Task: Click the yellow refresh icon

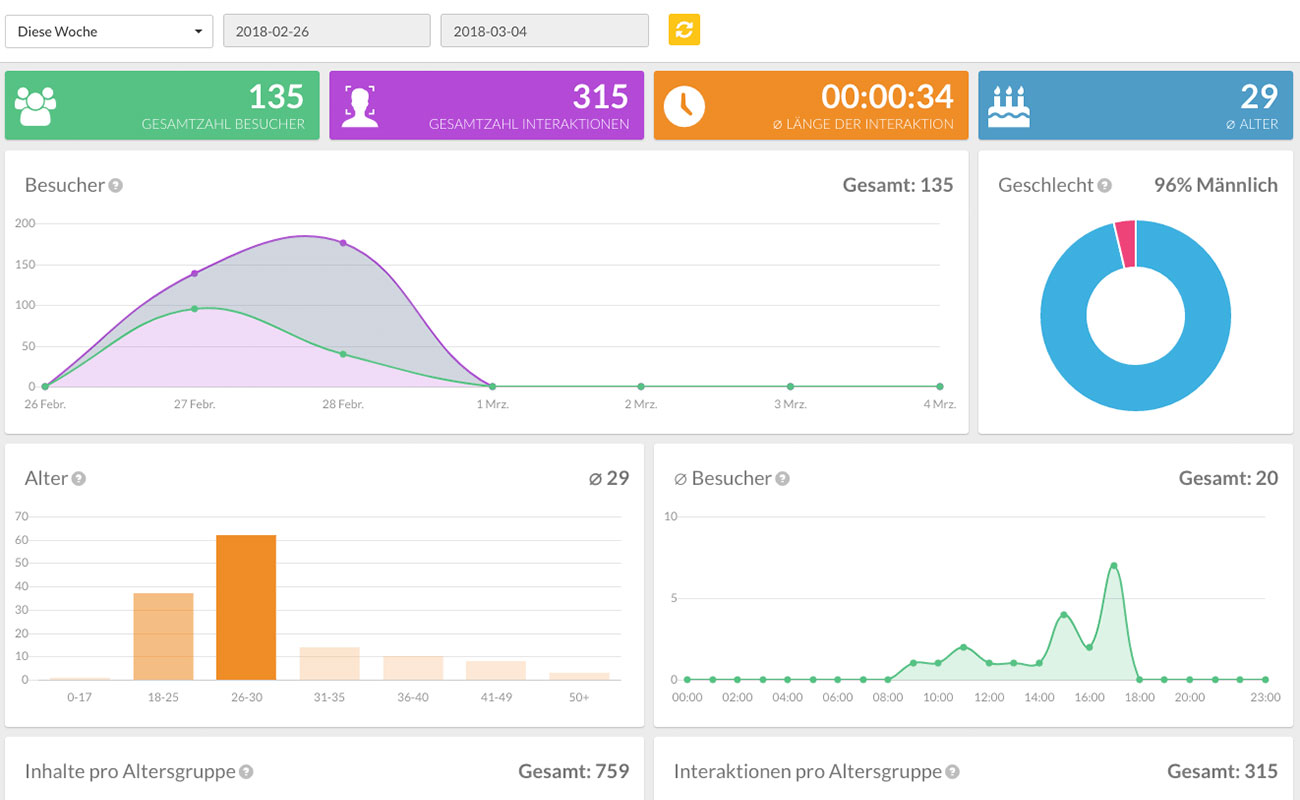Action: tap(684, 30)
